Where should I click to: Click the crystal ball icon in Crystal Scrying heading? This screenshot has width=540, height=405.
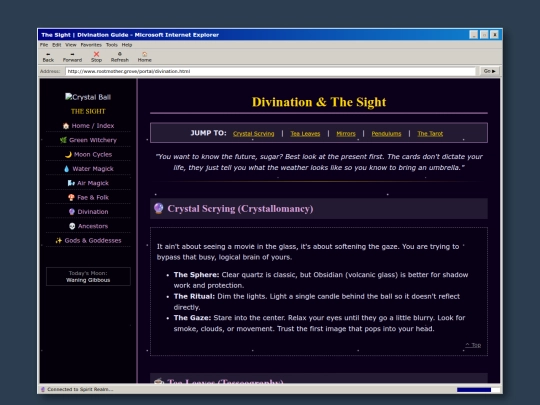(158, 208)
